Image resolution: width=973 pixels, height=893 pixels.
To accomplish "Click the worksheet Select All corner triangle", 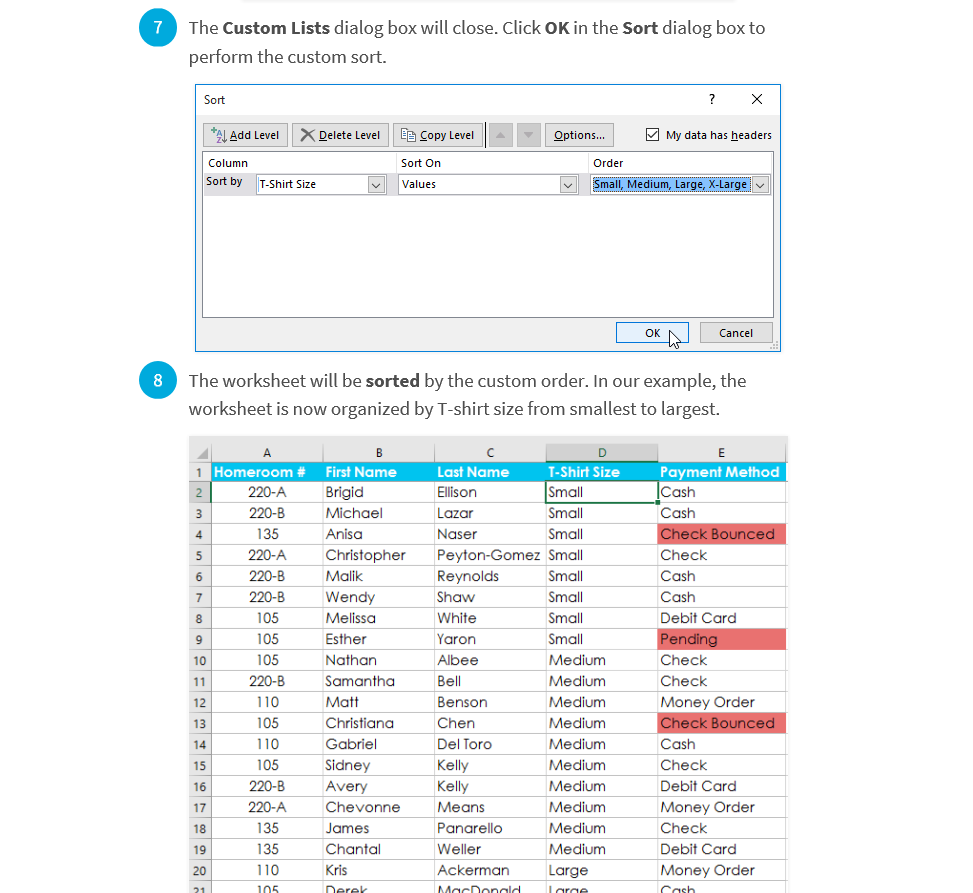I will [201, 452].
